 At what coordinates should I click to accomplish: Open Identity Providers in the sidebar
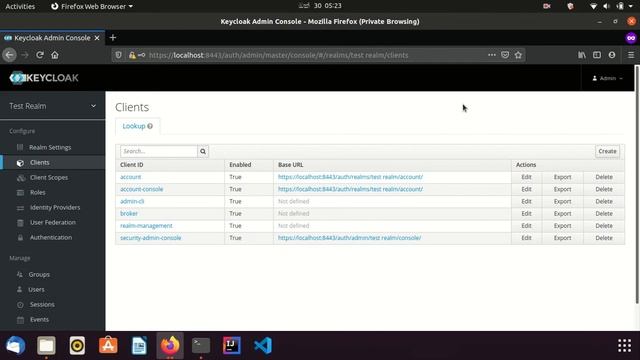click(x=55, y=207)
